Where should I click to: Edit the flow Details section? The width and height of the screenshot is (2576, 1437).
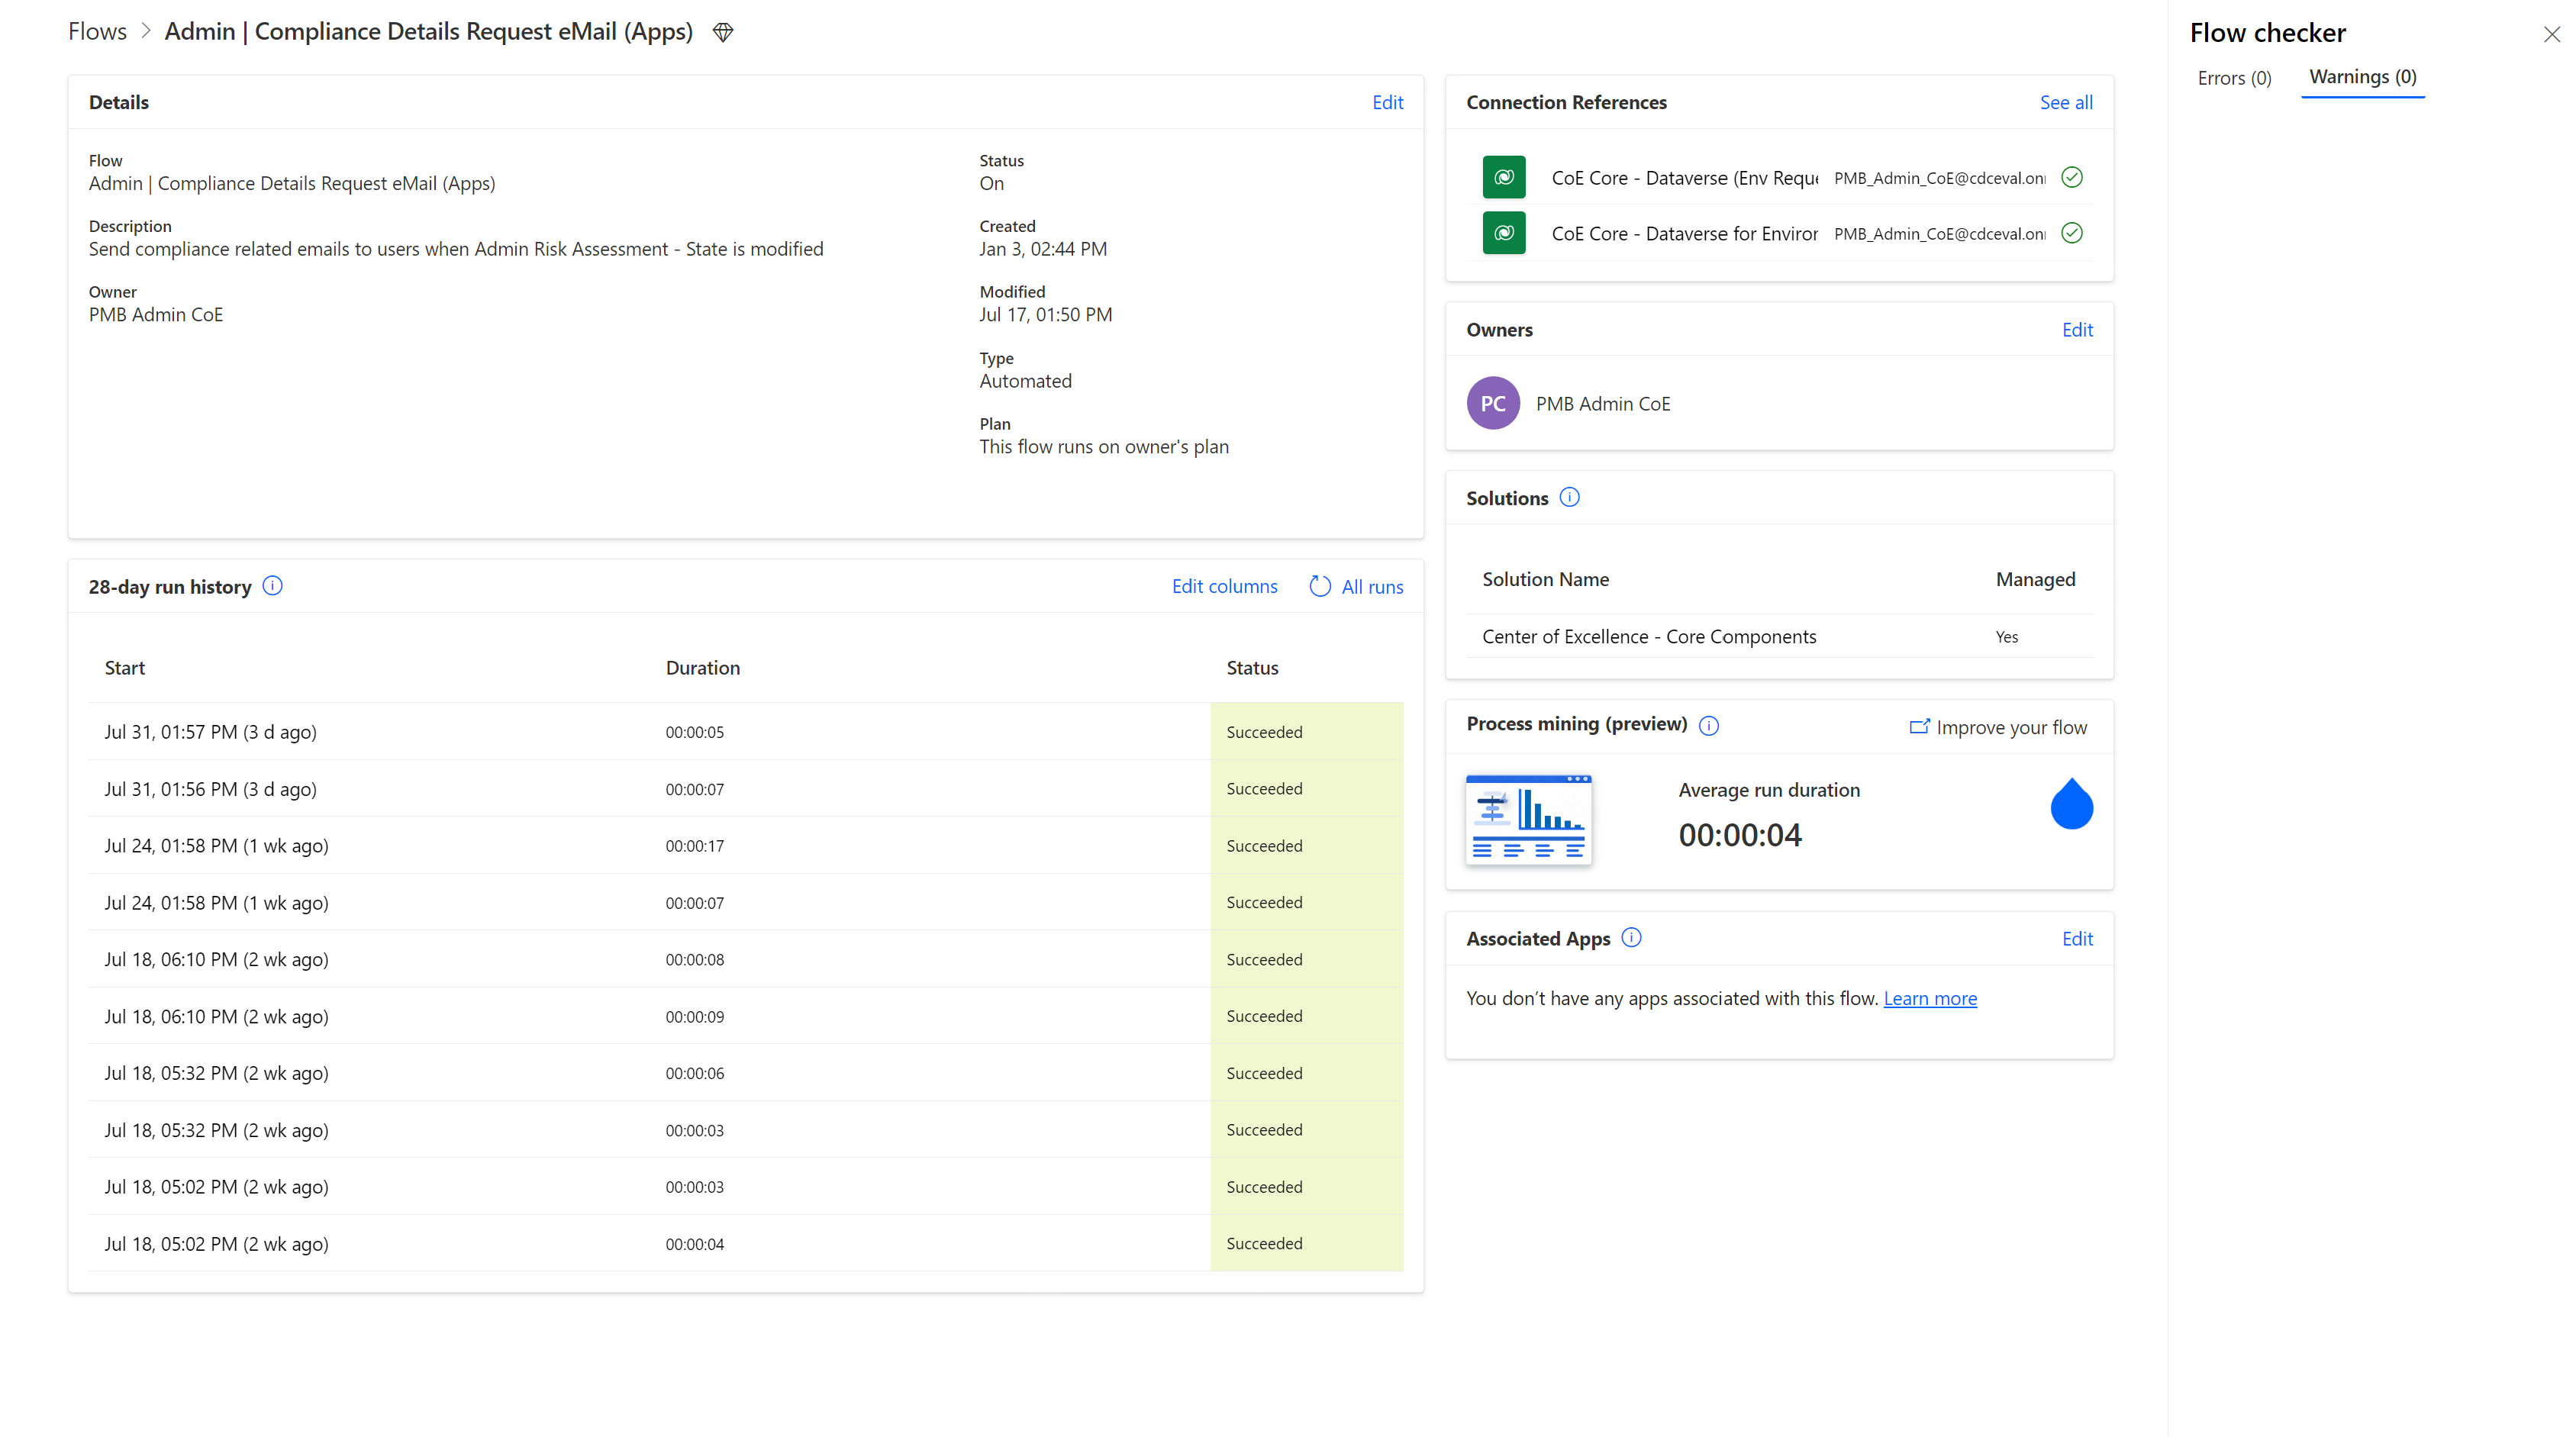coord(1387,101)
